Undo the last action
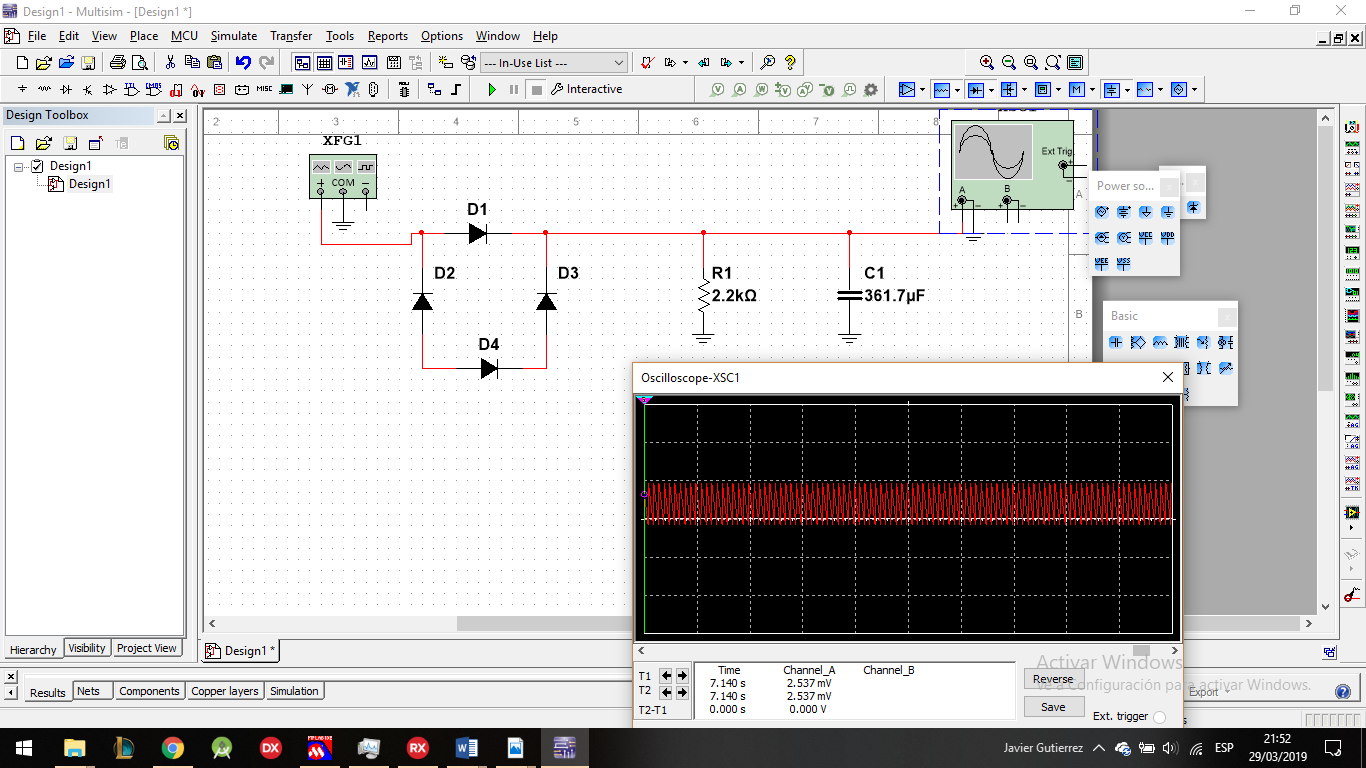 point(243,62)
